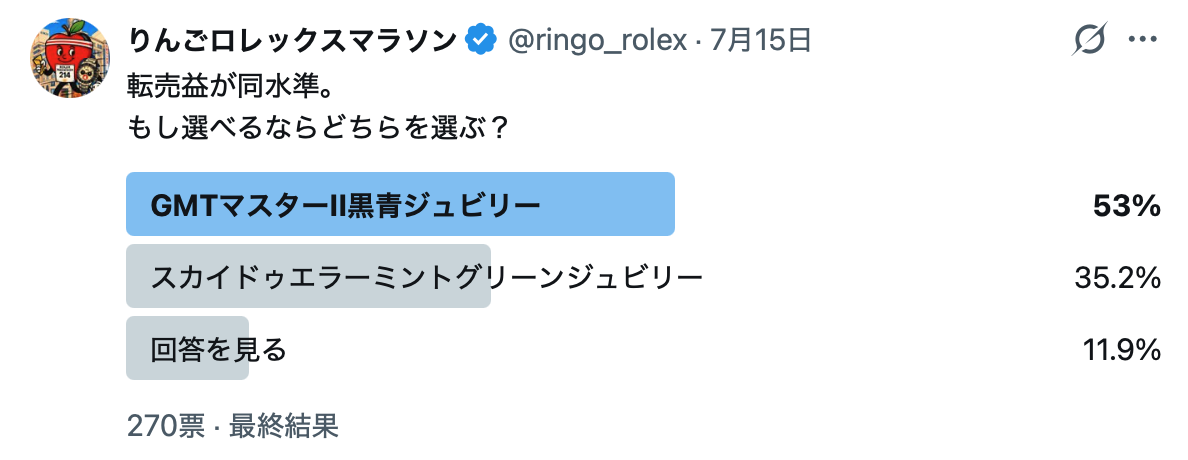Click the 35.2% result figure
The image size is (1188, 460).
tap(1118, 277)
